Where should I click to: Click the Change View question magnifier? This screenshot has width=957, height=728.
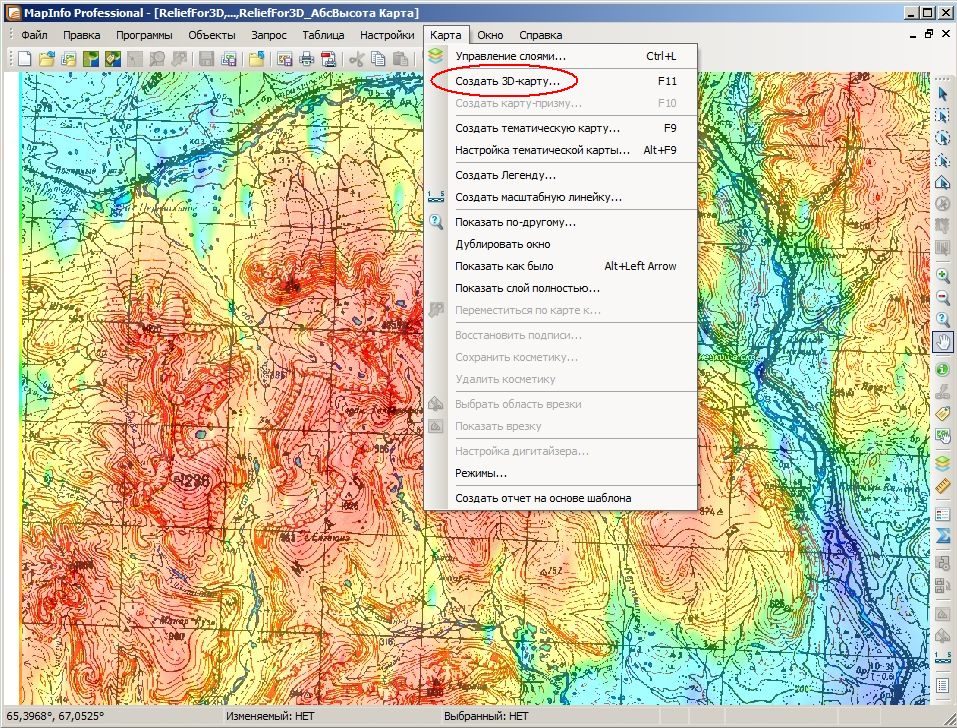tap(942, 319)
